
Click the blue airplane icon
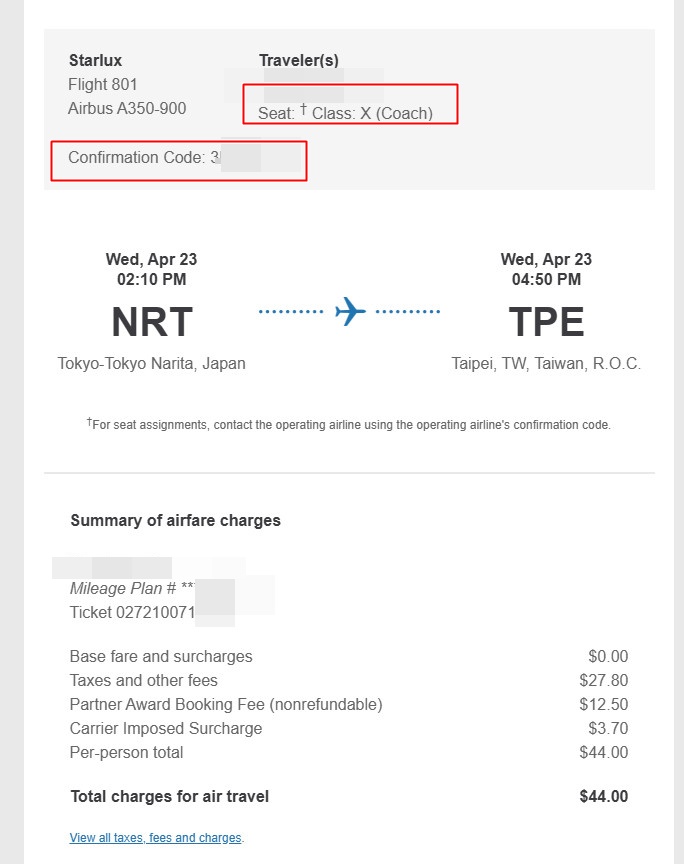pos(350,311)
